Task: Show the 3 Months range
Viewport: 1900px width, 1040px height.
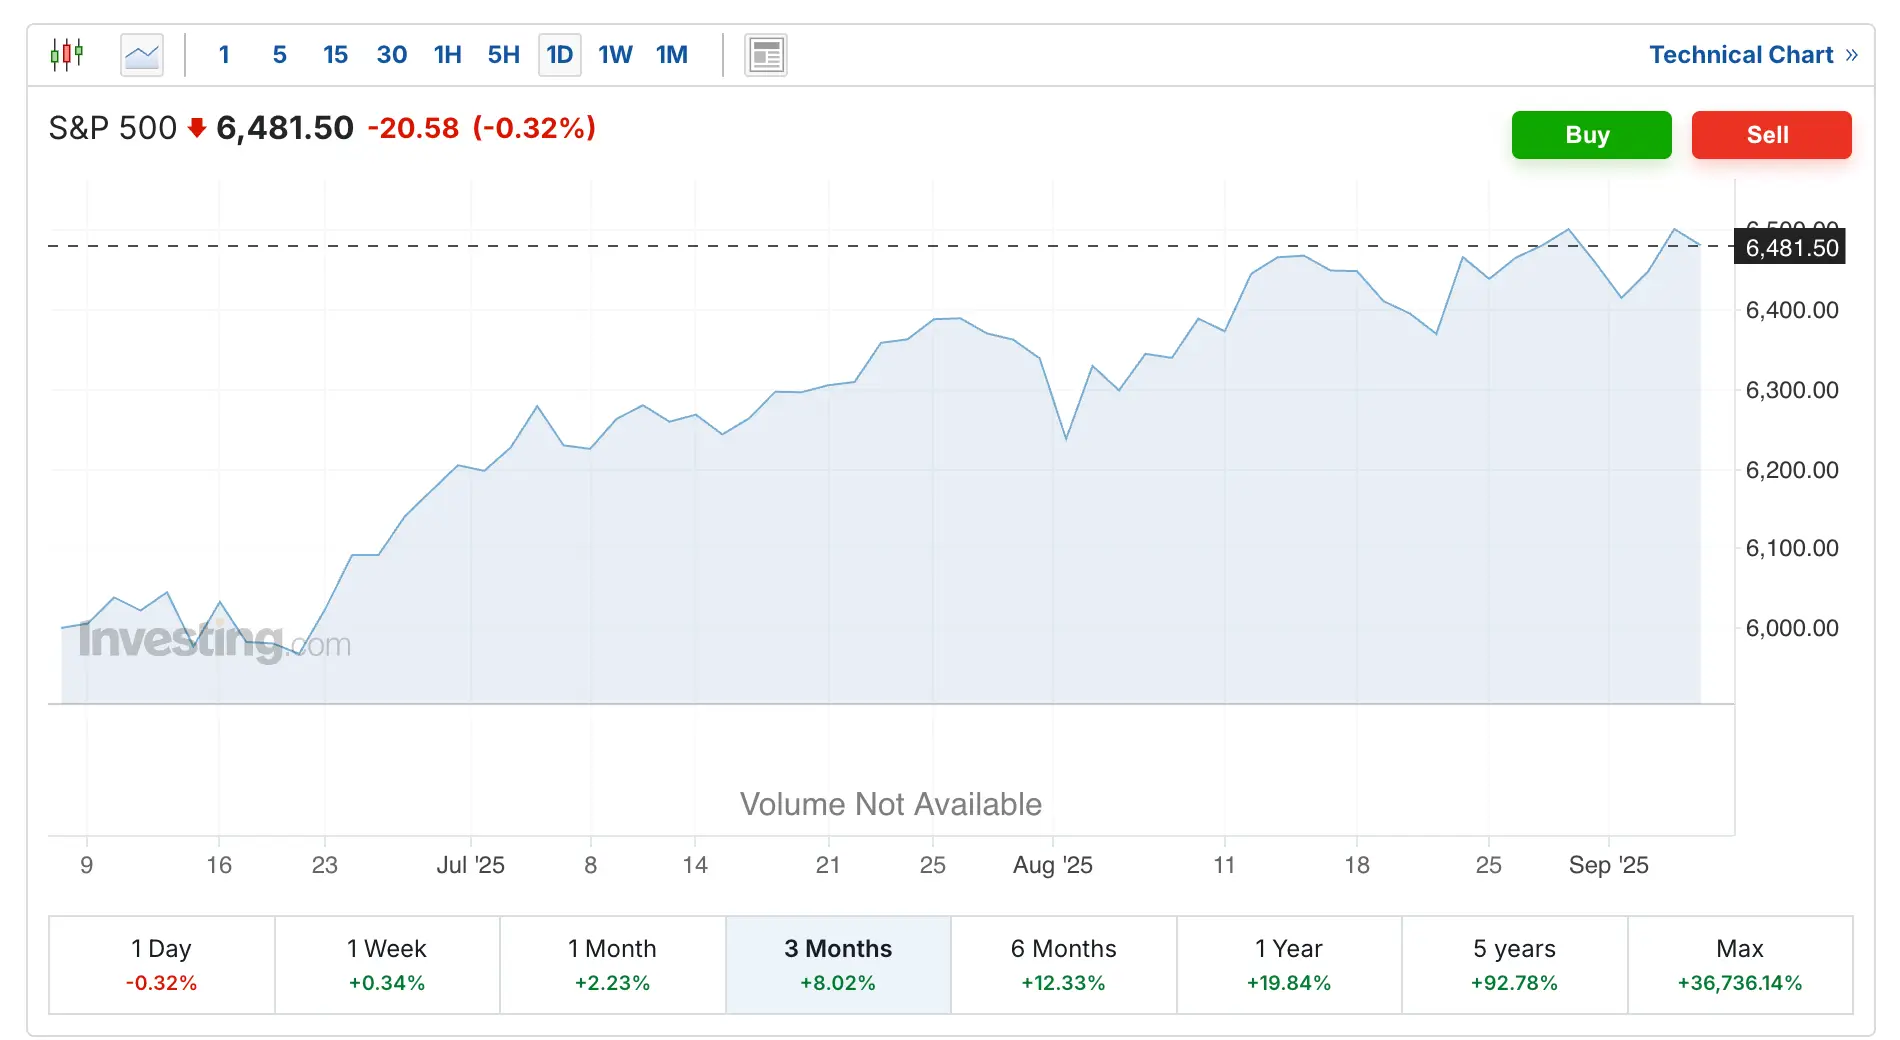Action: coord(838,965)
